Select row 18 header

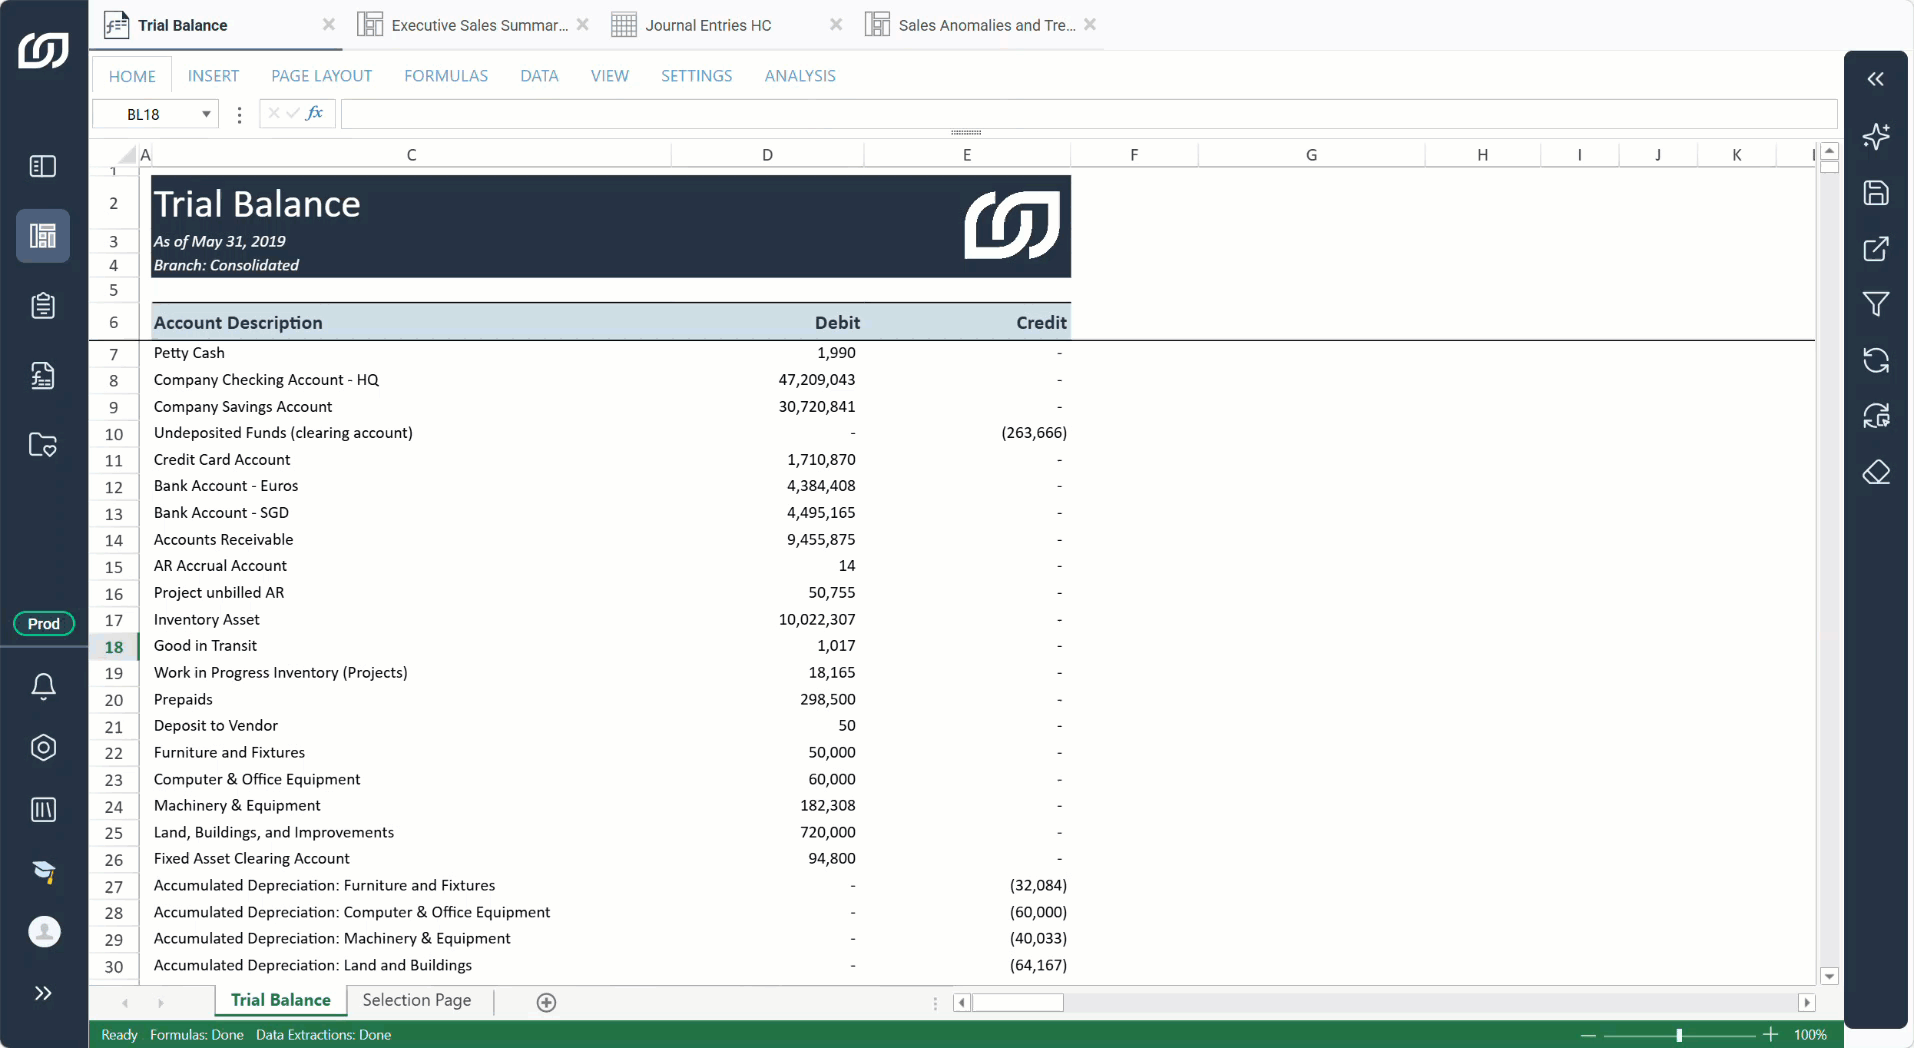point(114,647)
